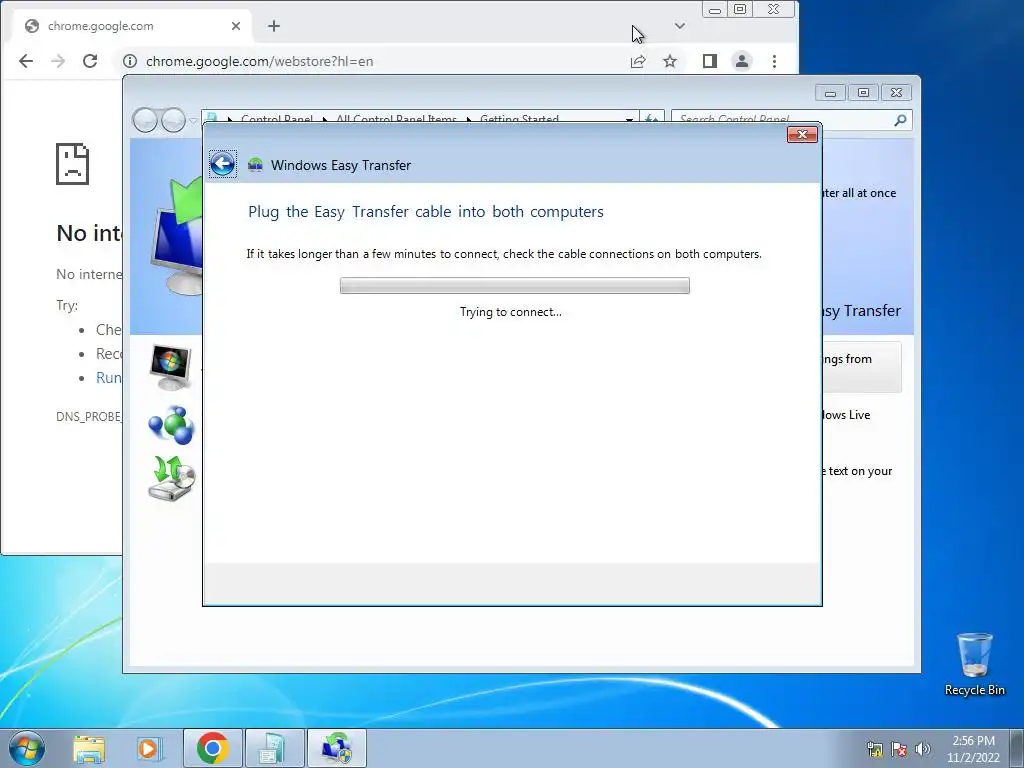Open the Chrome three-dot menu

point(775,61)
